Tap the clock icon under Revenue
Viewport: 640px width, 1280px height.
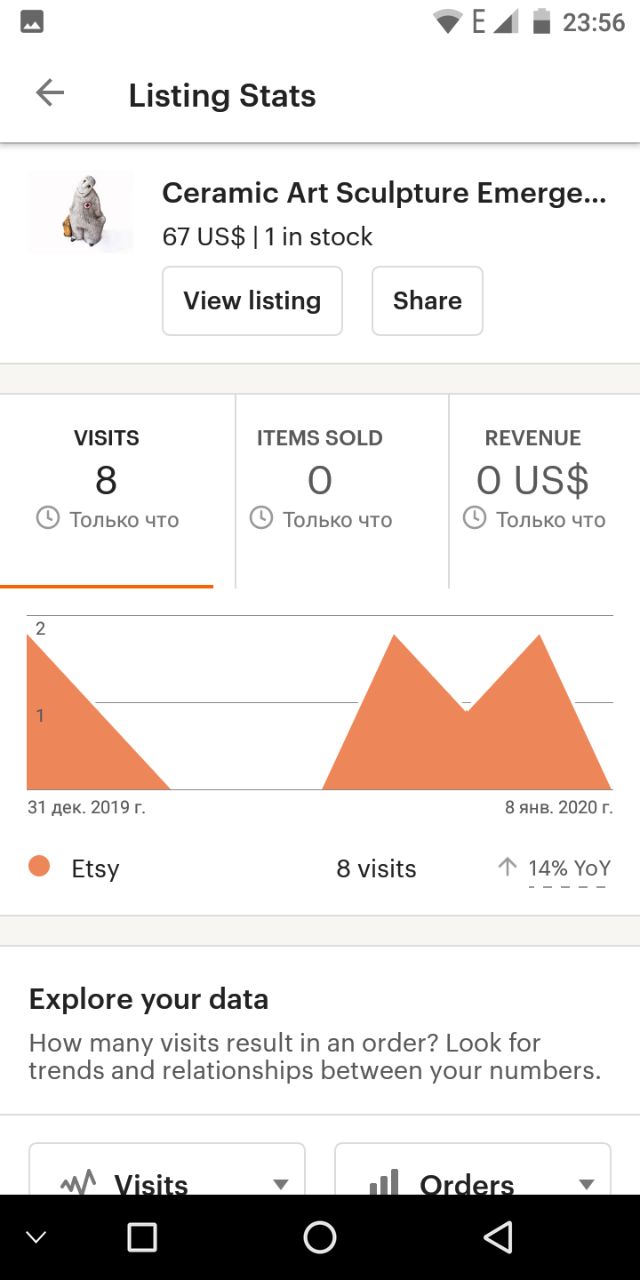(x=474, y=518)
